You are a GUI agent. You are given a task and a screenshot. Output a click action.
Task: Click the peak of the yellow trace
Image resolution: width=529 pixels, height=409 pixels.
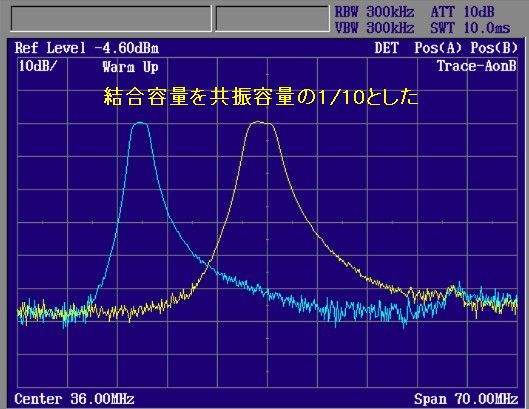coord(259,122)
